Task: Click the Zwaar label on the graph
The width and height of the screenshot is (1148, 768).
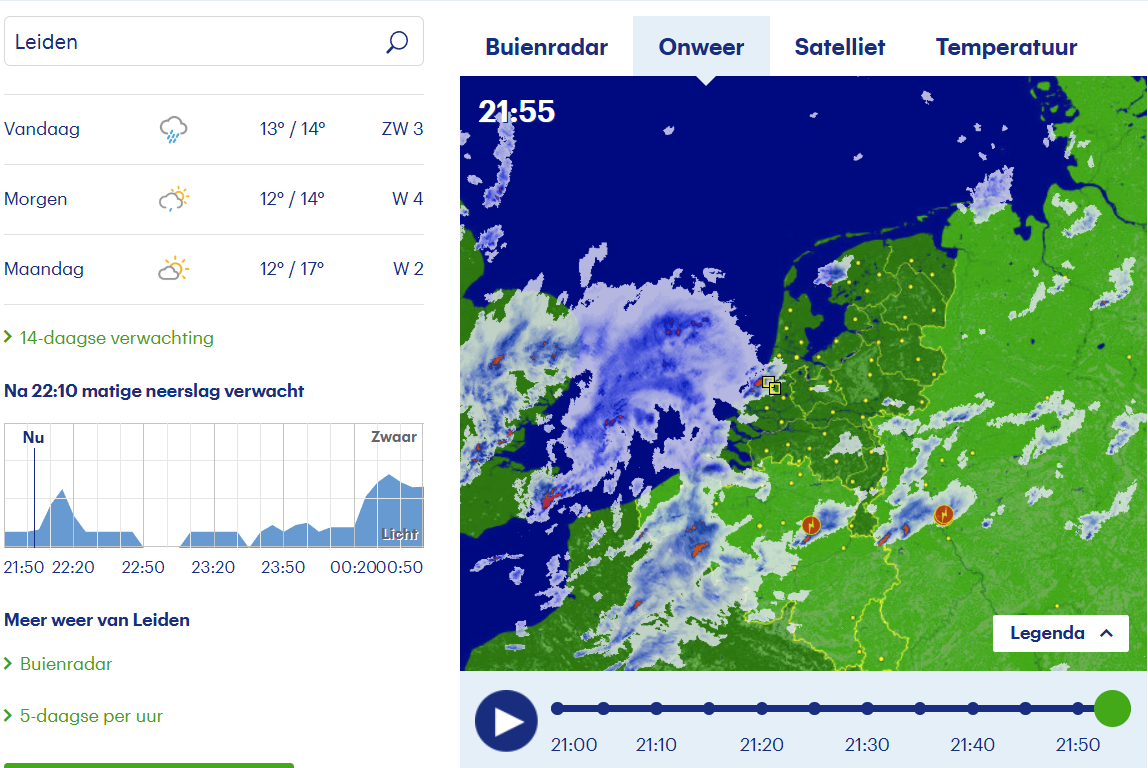Action: coord(394,437)
